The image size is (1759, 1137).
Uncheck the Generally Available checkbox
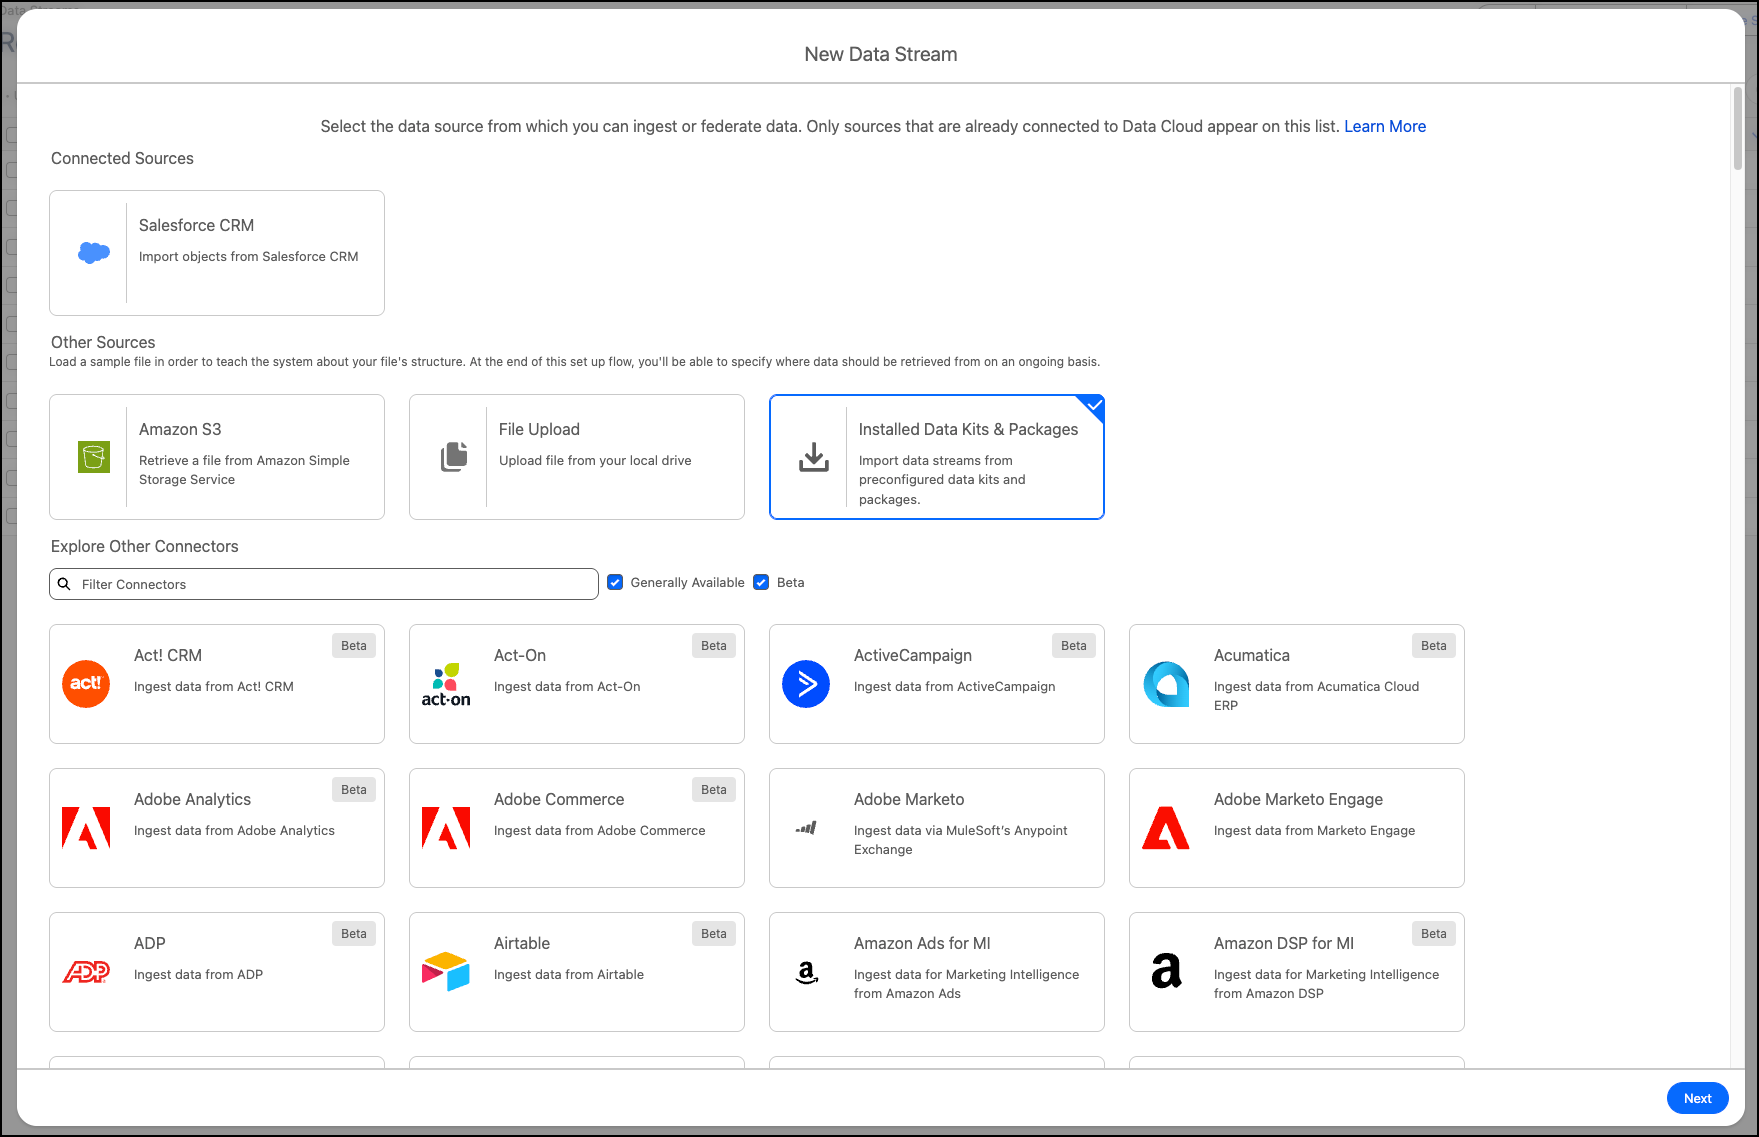[615, 583]
